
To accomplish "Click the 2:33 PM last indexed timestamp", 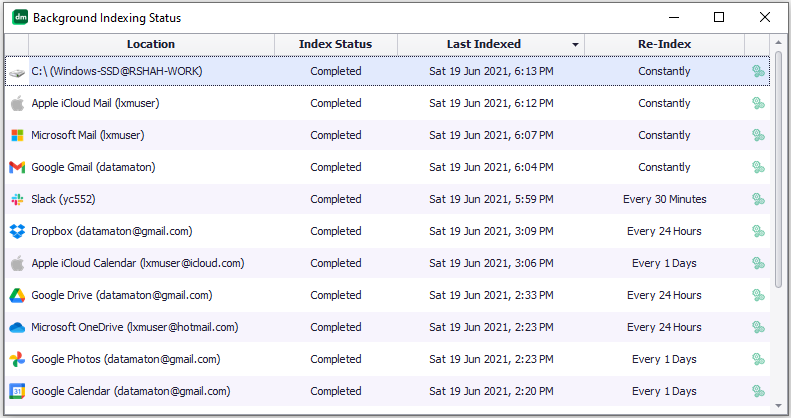I will 491,295.
